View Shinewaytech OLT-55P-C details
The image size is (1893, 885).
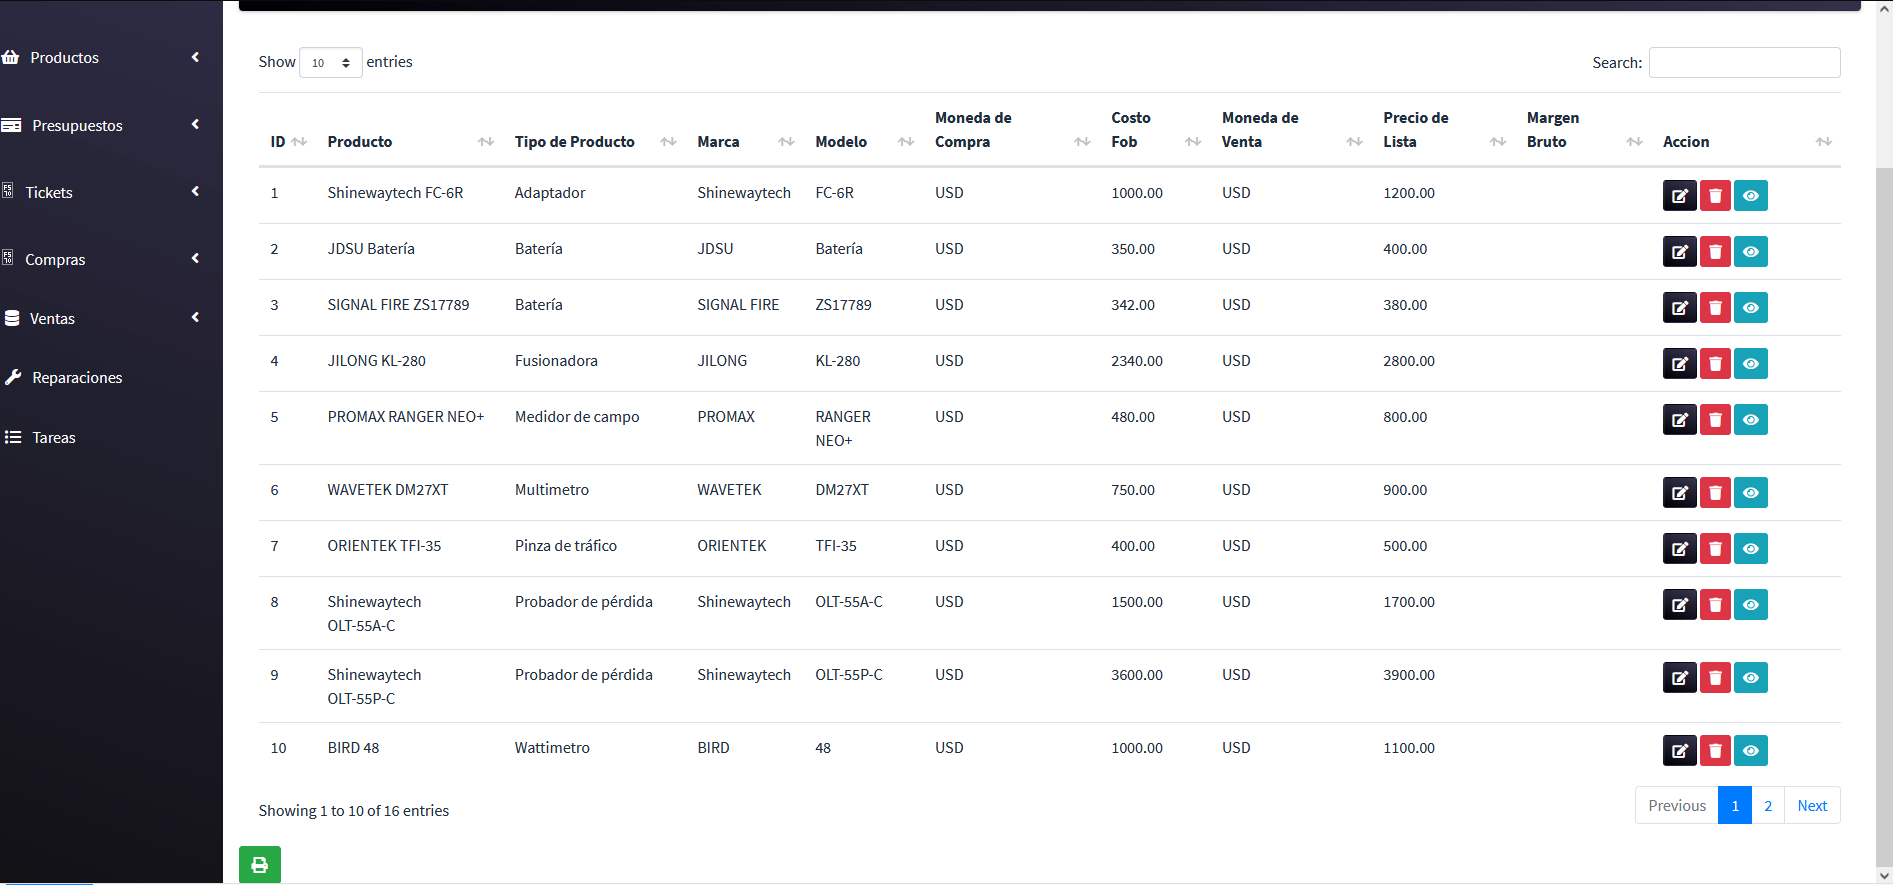[x=1751, y=678]
